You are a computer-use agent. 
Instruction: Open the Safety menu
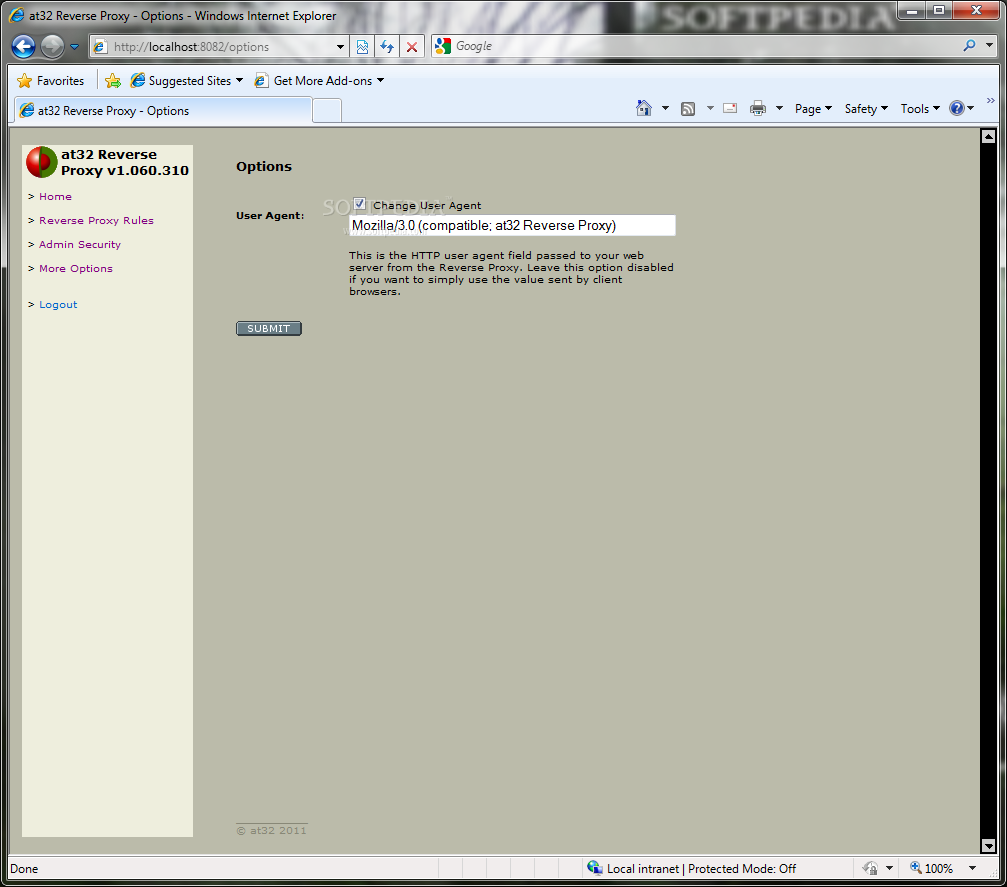coord(866,109)
